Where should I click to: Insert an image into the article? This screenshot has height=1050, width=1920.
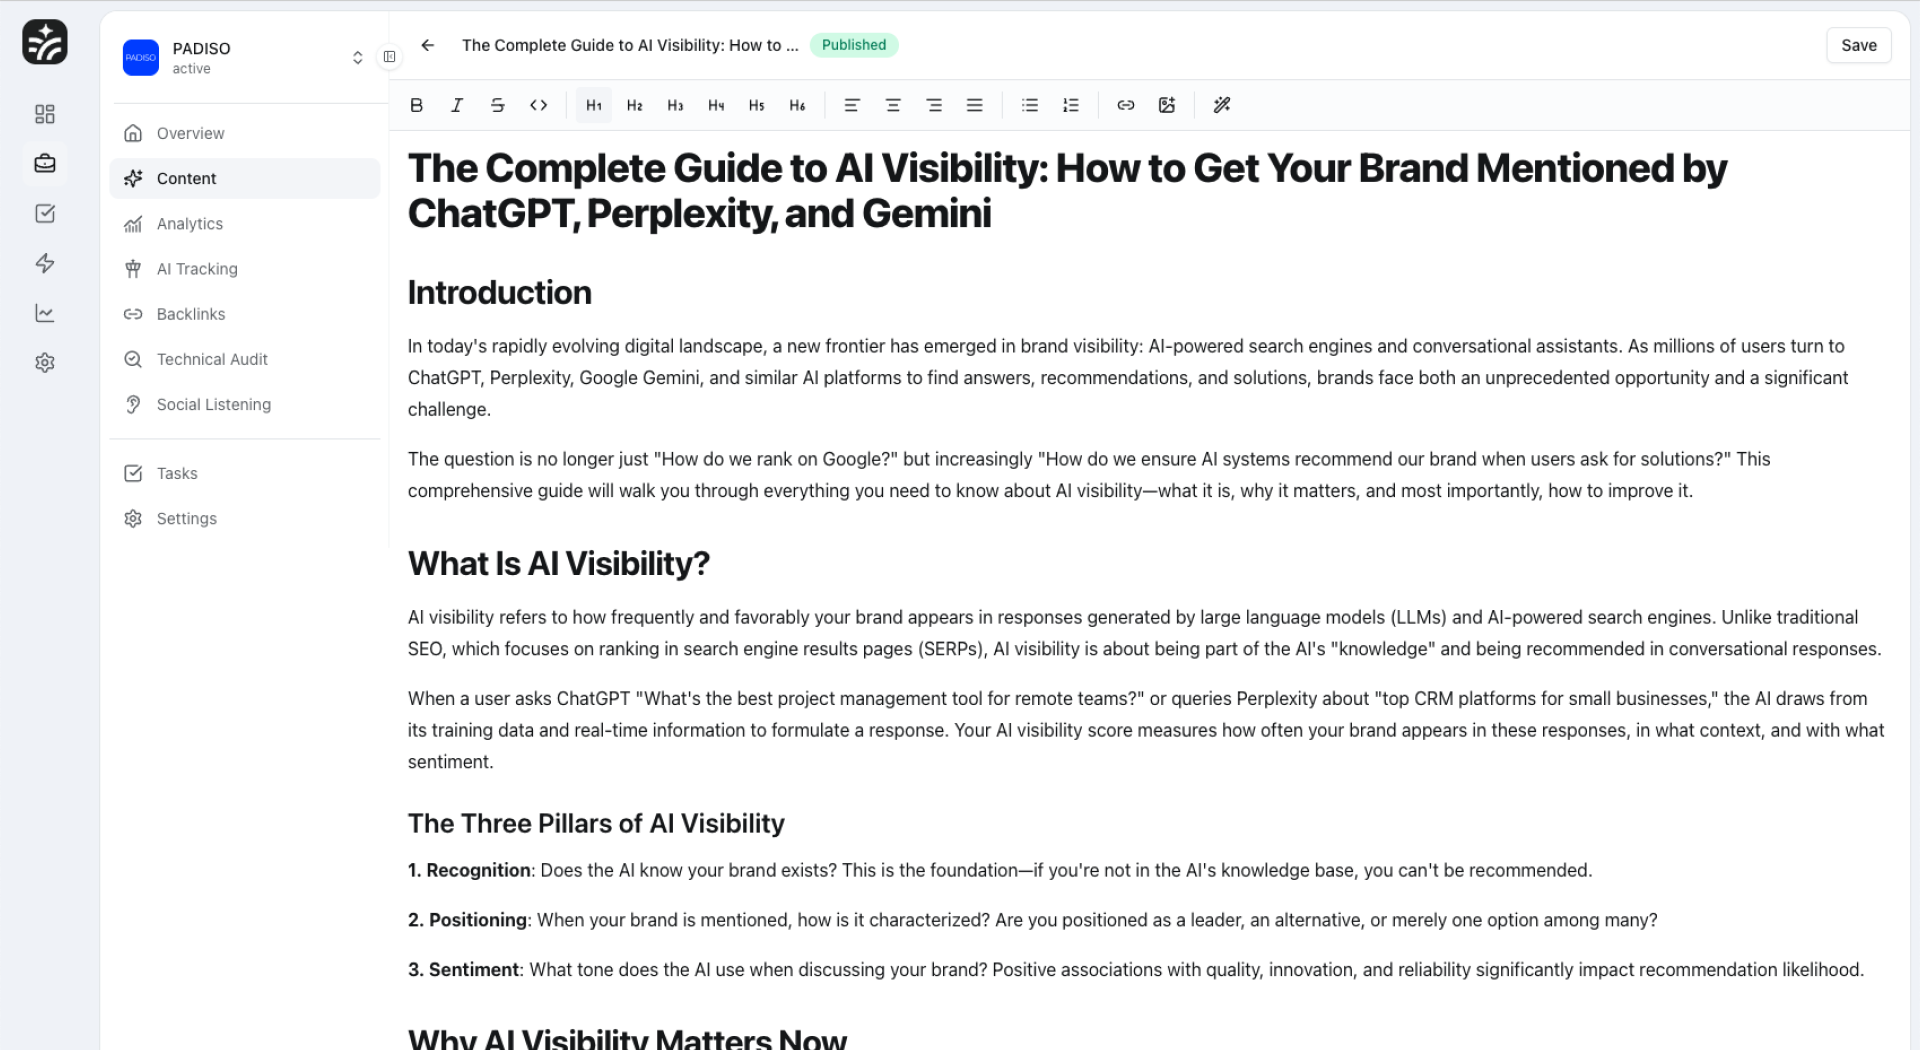coord(1166,105)
